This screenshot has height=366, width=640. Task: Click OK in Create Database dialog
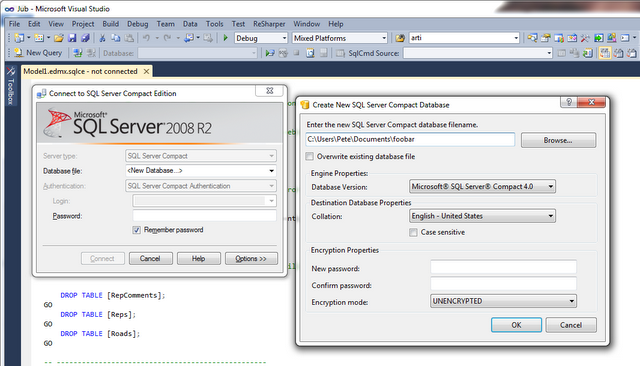coord(516,325)
